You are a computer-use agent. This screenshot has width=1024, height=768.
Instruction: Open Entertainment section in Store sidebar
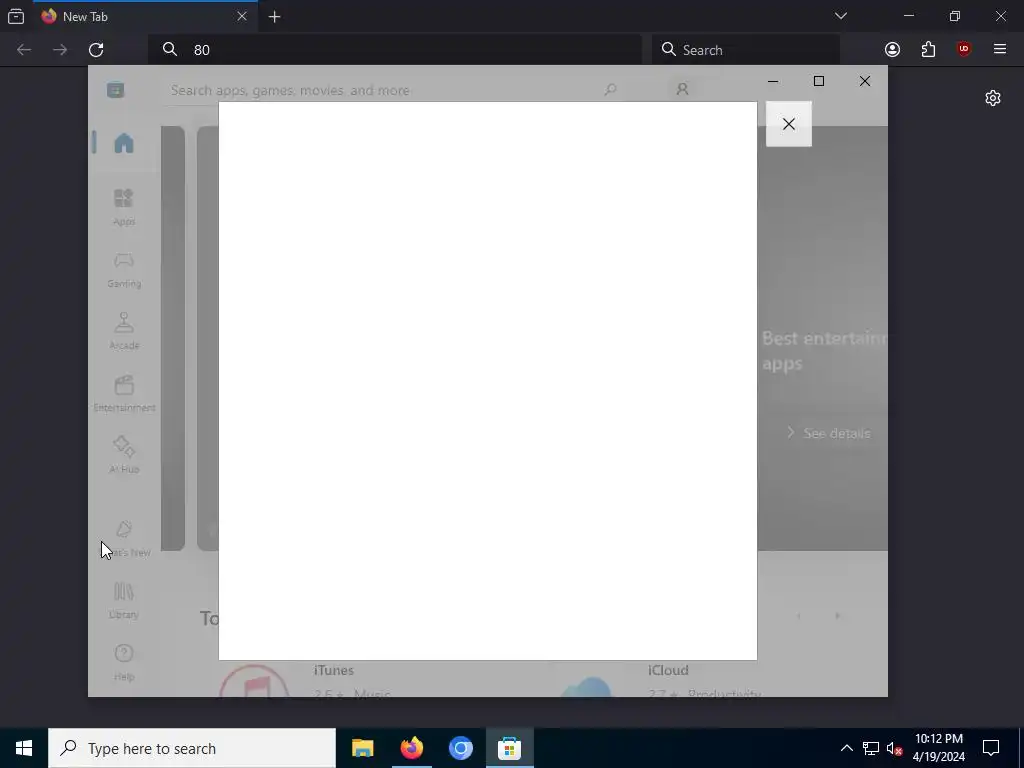pos(123,393)
